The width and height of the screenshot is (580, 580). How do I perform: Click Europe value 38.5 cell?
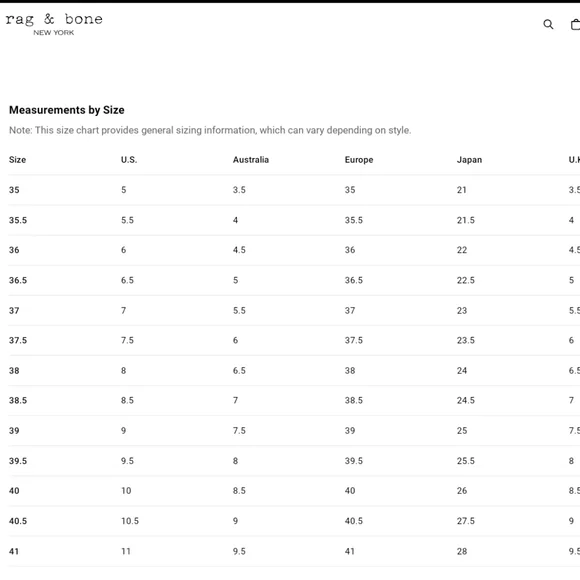pos(354,400)
